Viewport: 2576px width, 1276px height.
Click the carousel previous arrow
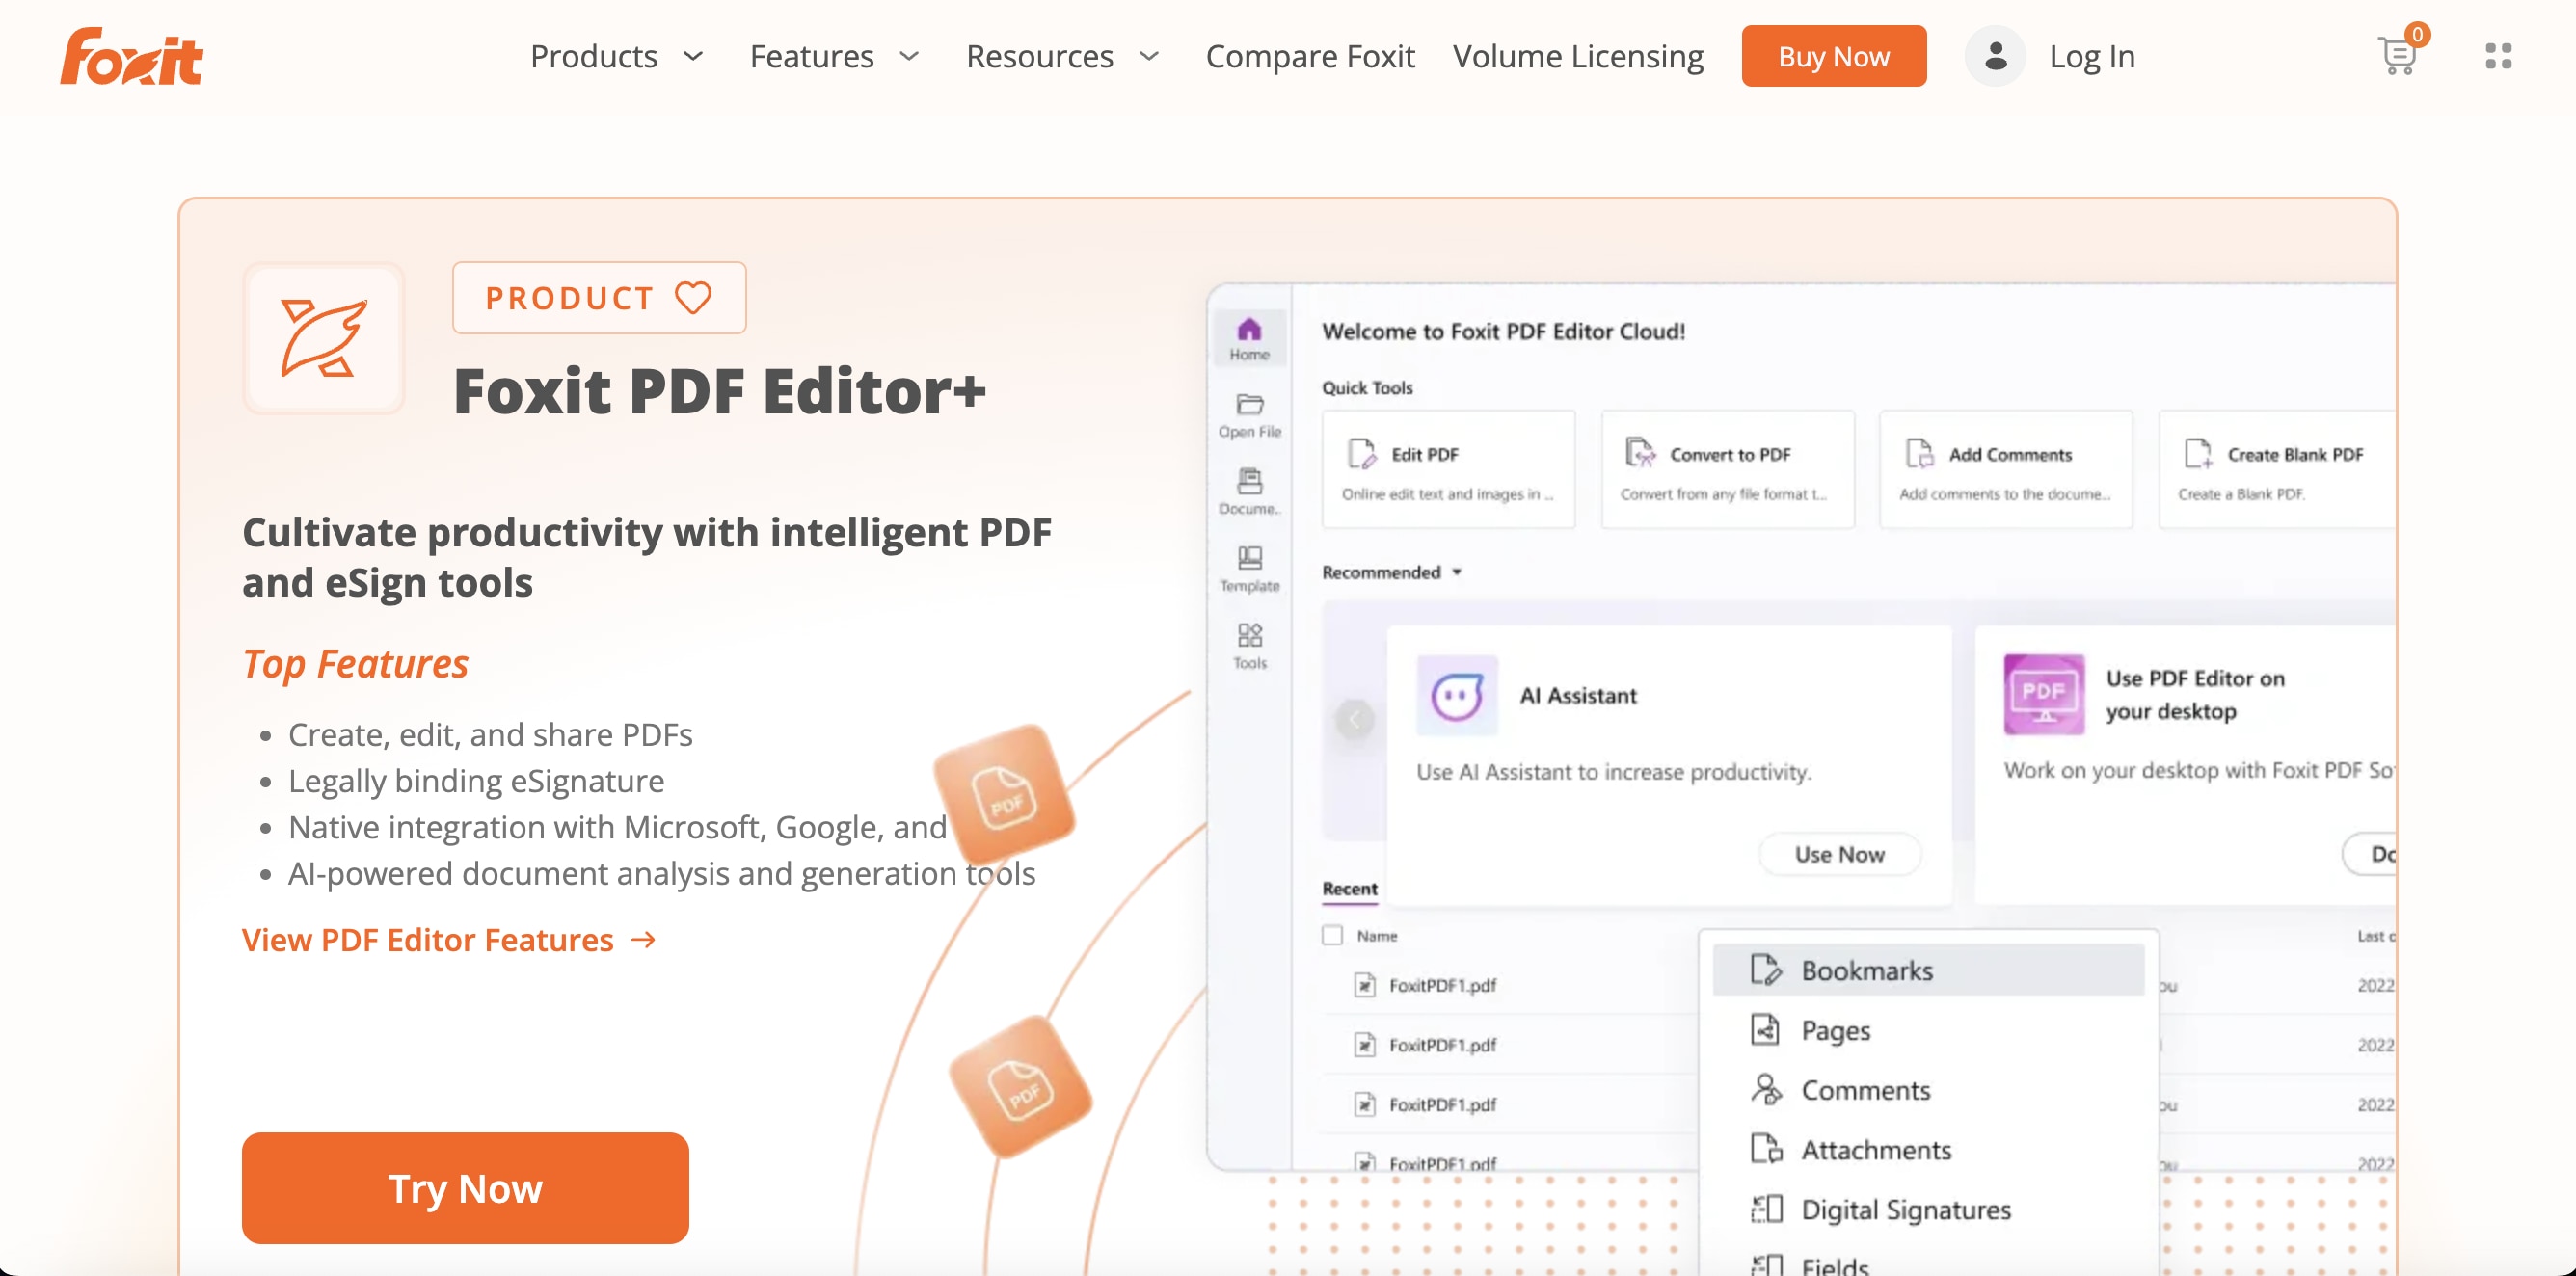pyautogui.click(x=1354, y=719)
